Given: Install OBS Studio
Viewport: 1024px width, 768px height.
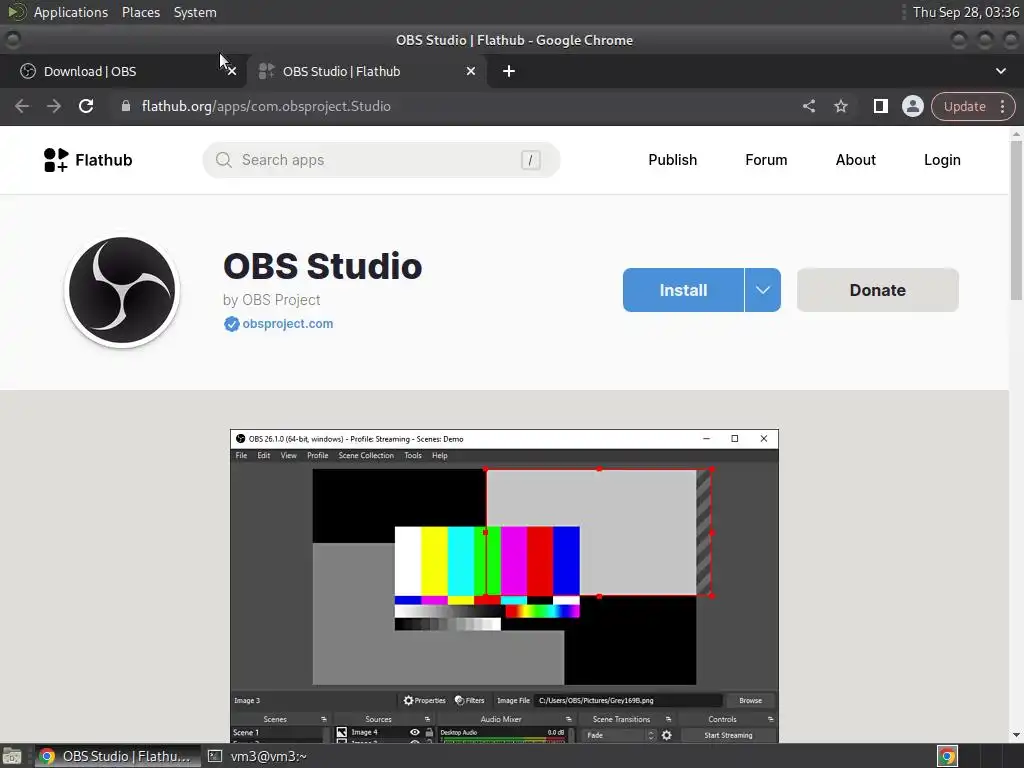Looking at the screenshot, I should 683,290.
